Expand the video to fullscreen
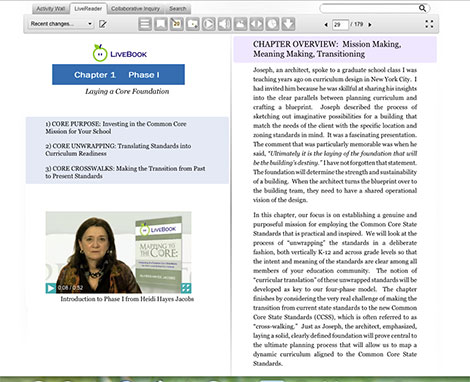The width and height of the screenshot is (470, 382). point(186,288)
